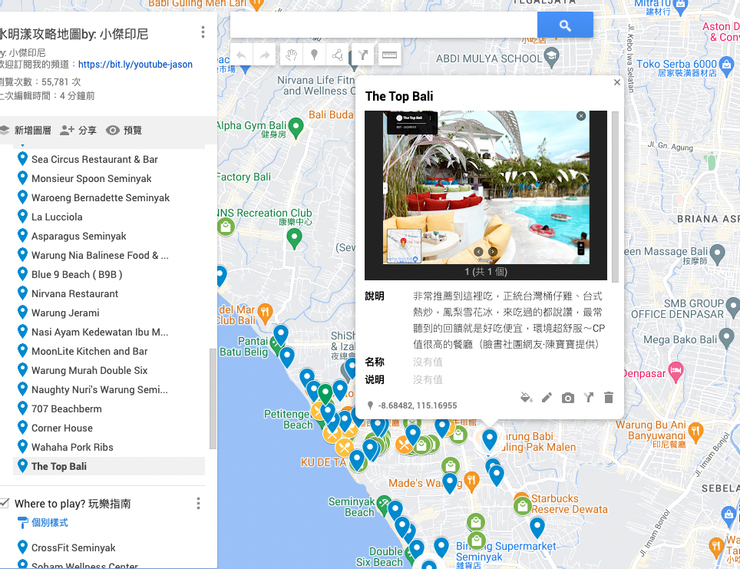Open the 個別樣式 style selector
Viewport: 740px width, 569px height.
[x=43, y=523]
